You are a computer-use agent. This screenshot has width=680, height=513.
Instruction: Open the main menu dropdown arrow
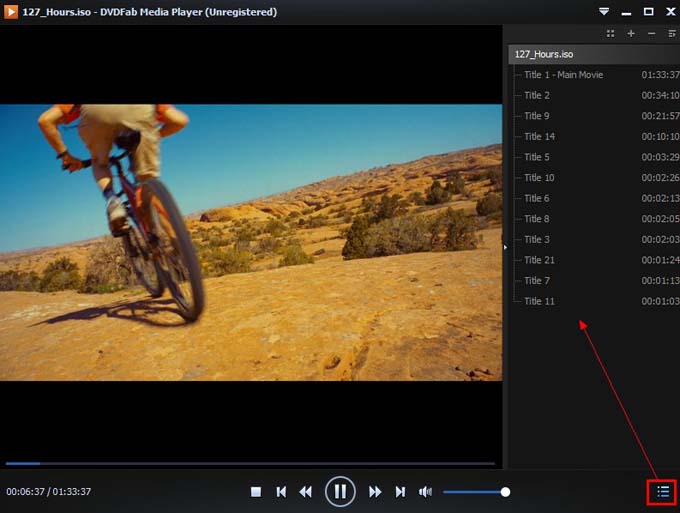[604, 12]
